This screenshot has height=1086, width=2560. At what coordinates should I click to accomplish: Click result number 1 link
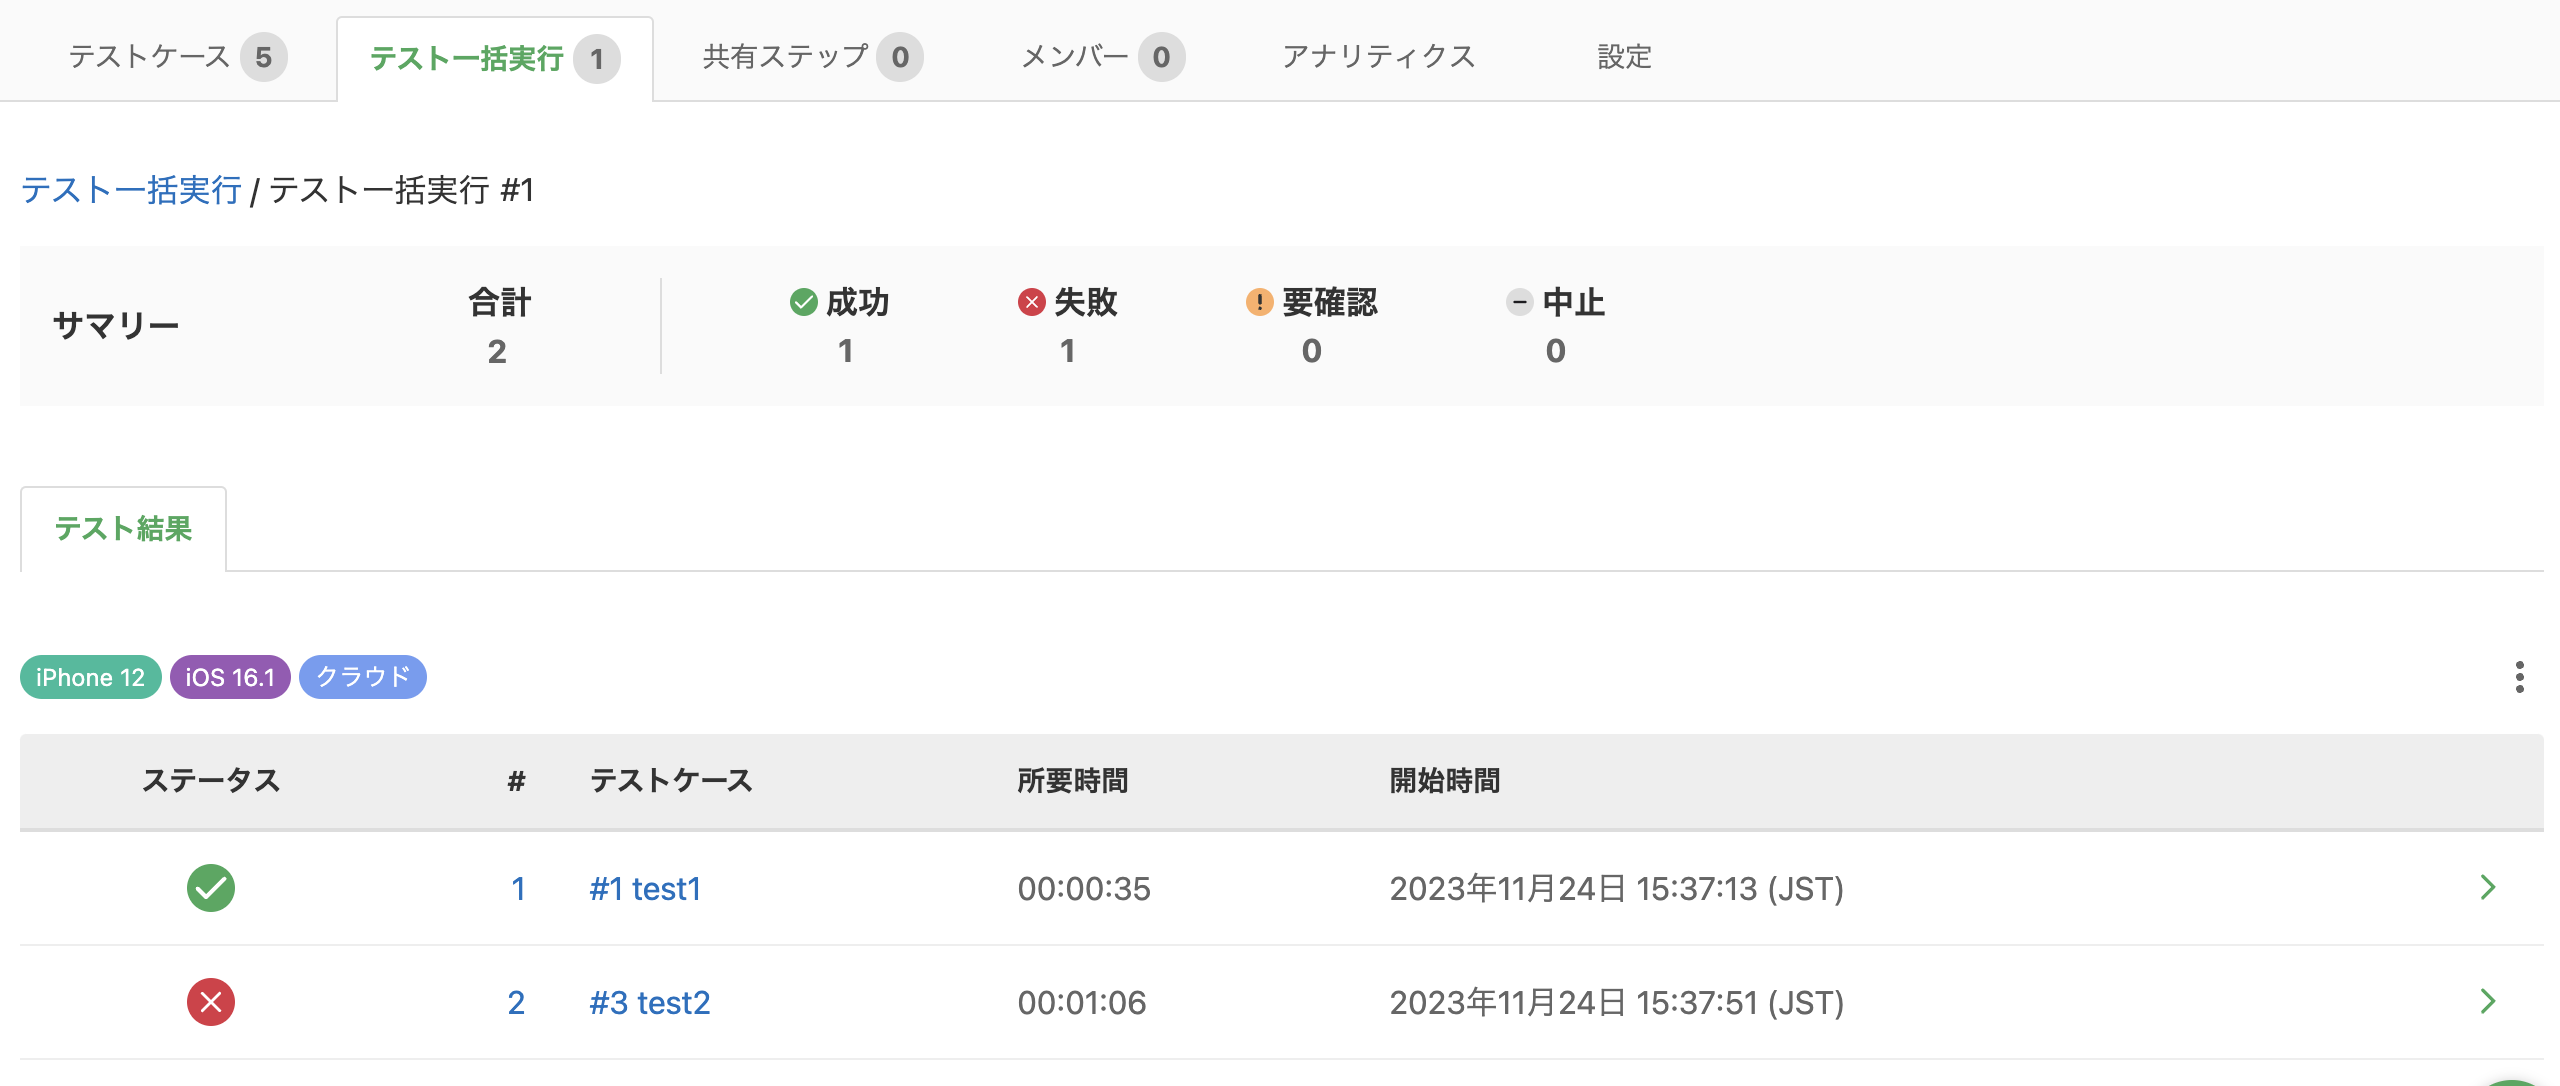(518, 888)
